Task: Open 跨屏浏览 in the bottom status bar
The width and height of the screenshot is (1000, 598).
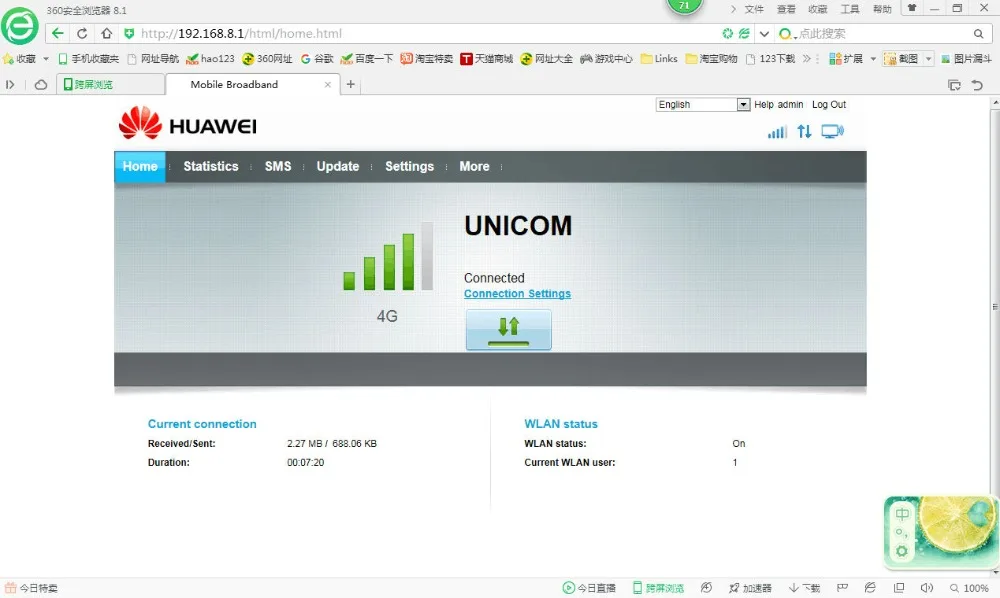Action: (x=658, y=588)
